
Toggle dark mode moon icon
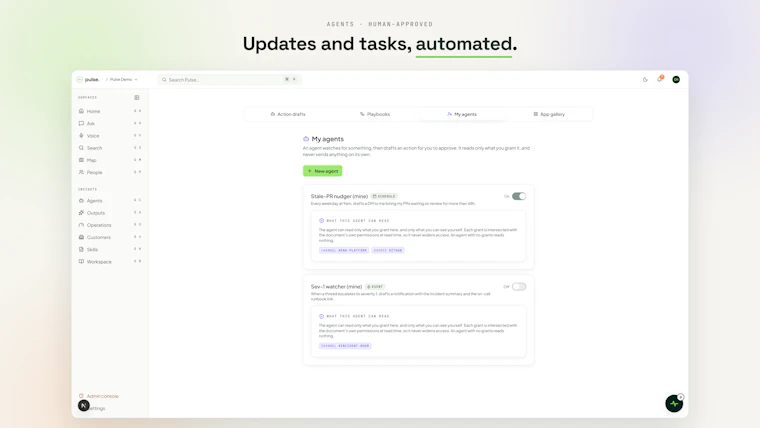click(645, 79)
